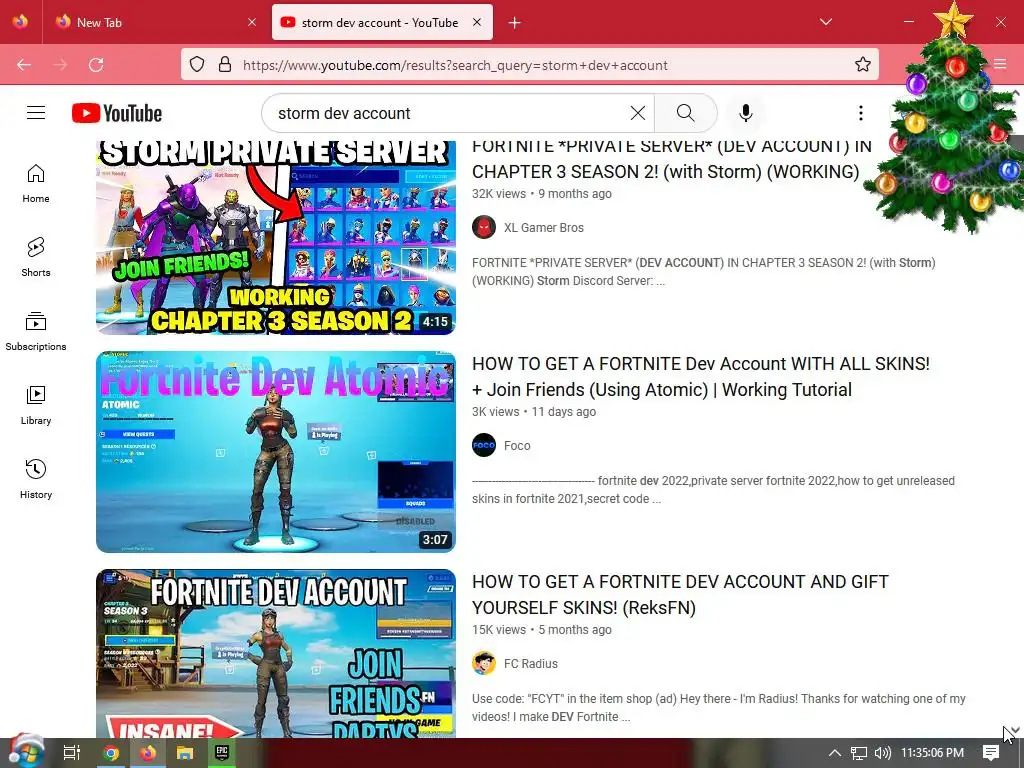This screenshot has width=1024, height=768.
Task: Click '3K views • 11 days ago' text
Action: click(534, 412)
